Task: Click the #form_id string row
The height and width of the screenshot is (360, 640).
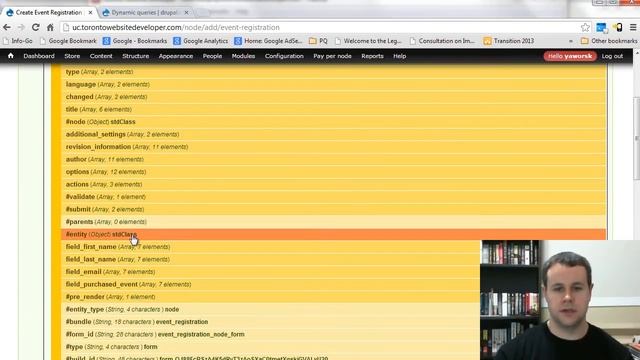Action: [271, 334]
